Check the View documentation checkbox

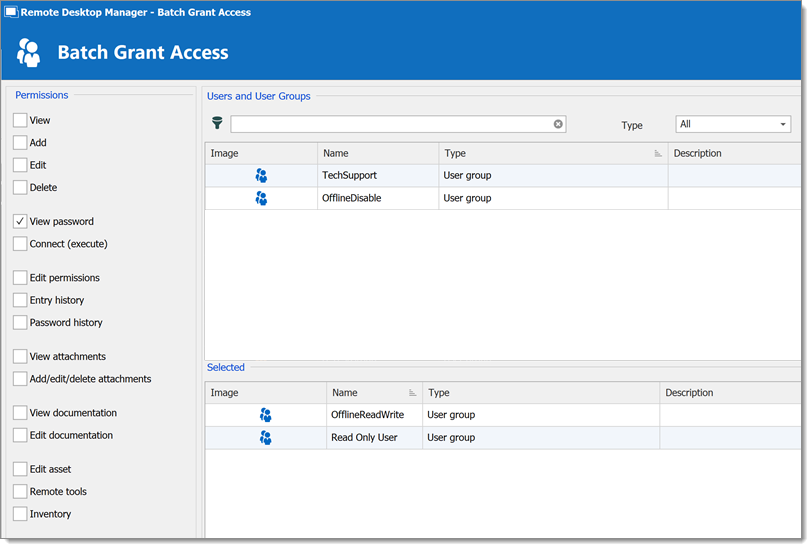pos(20,413)
